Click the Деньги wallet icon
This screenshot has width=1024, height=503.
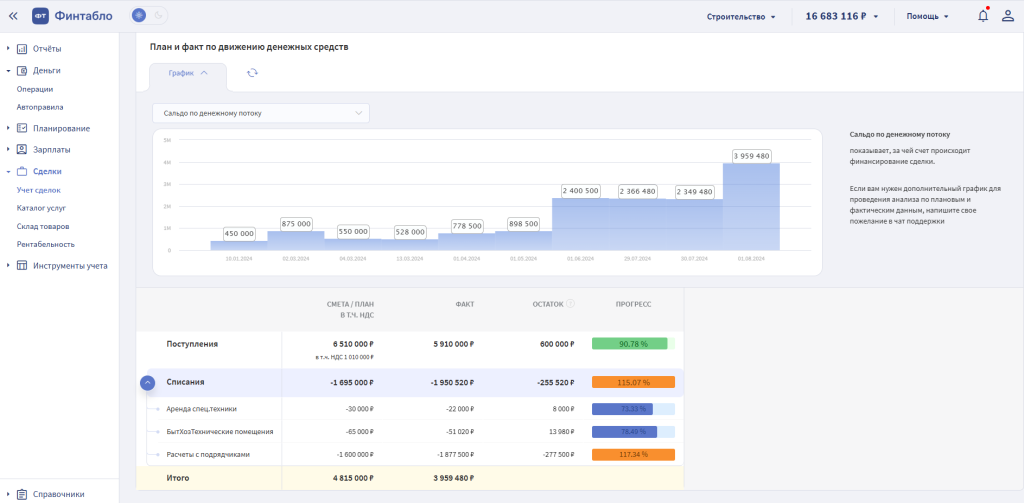tap(22, 71)
